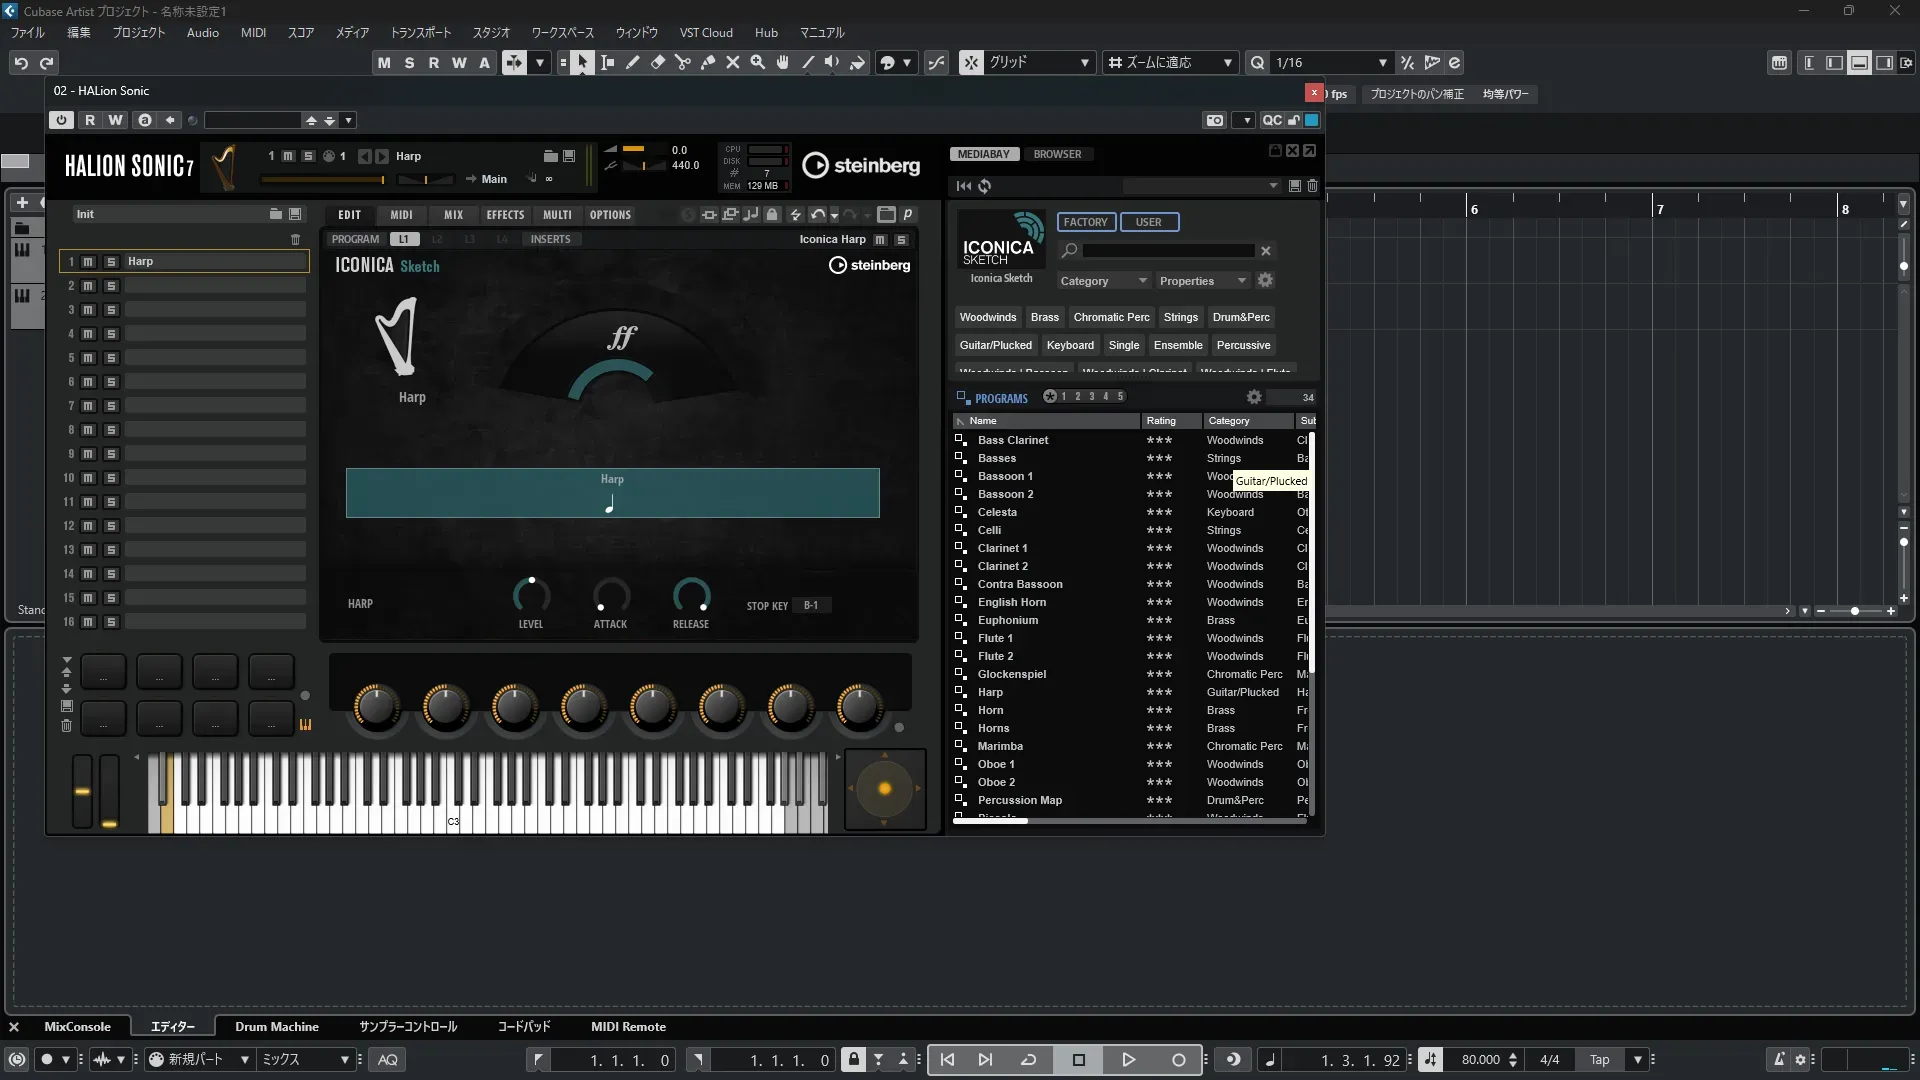Select the Zoom magnifier tool

(757, 62)
